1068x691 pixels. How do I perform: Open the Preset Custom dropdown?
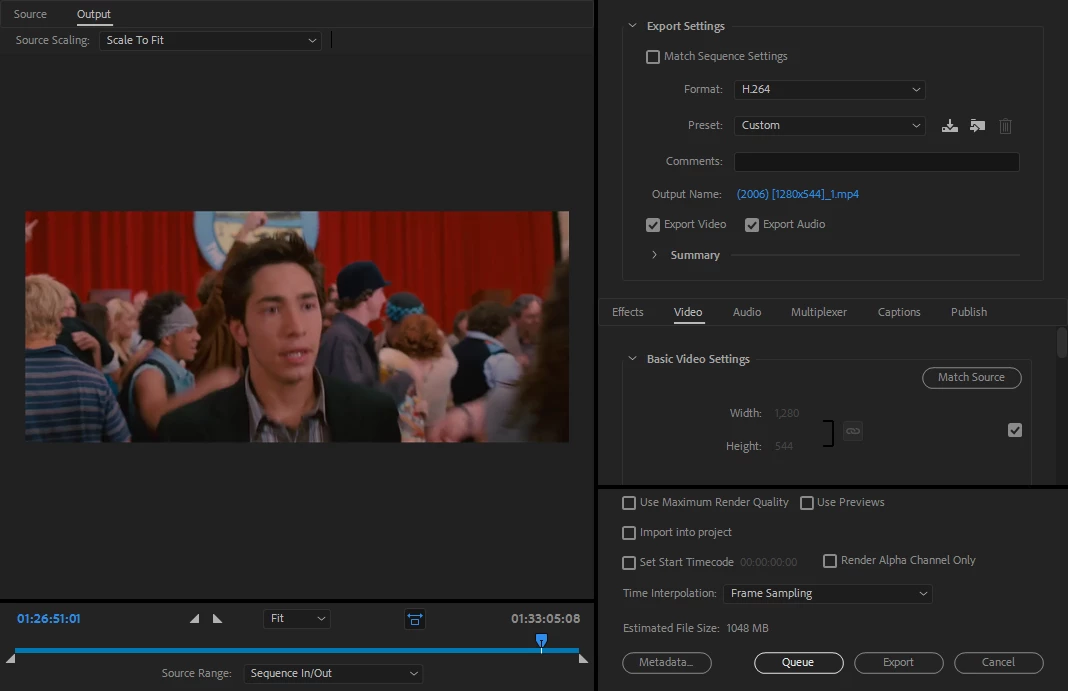(830, 125)
